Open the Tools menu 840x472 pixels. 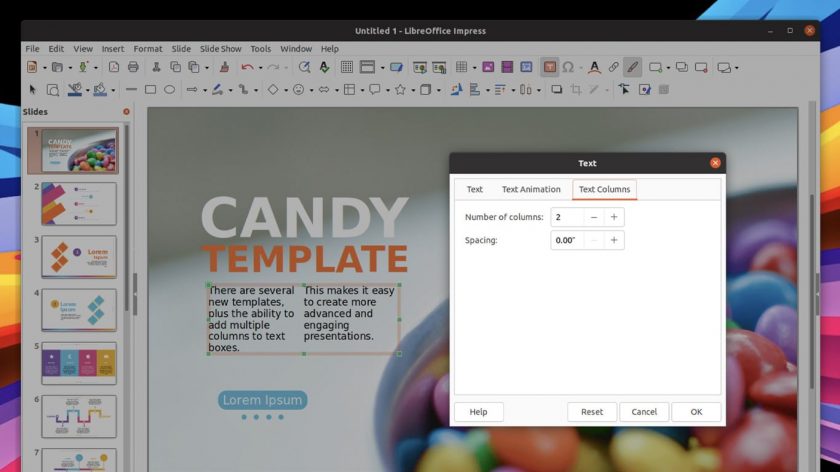[x=260, y=49]
